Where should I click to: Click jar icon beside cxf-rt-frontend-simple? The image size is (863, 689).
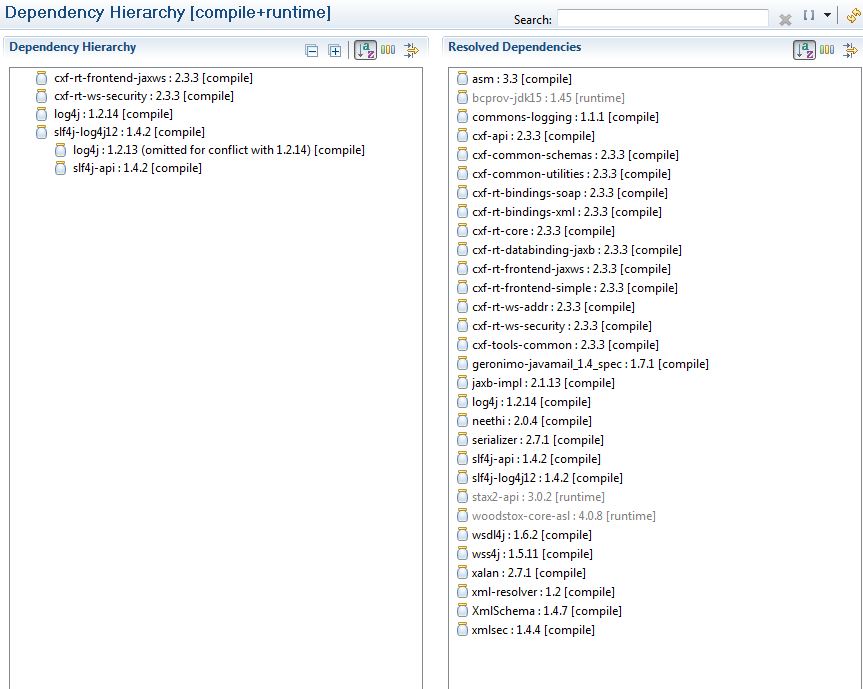(462, 288)
